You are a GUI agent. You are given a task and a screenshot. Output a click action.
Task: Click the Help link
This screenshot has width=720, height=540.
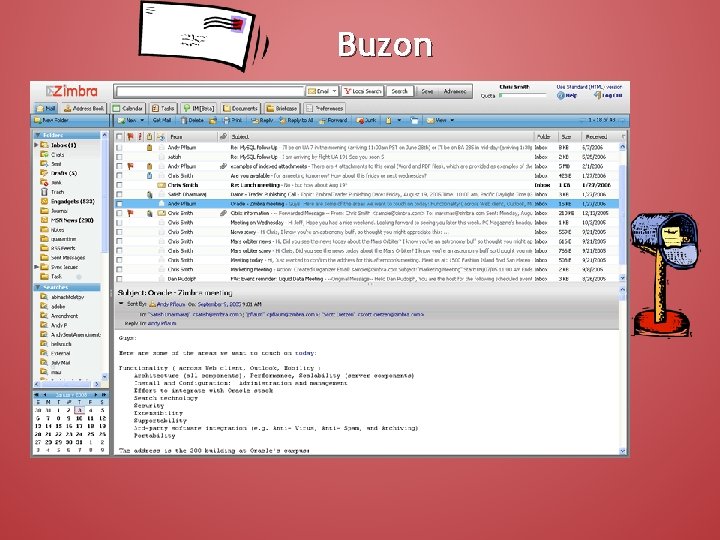pos(567,96)
